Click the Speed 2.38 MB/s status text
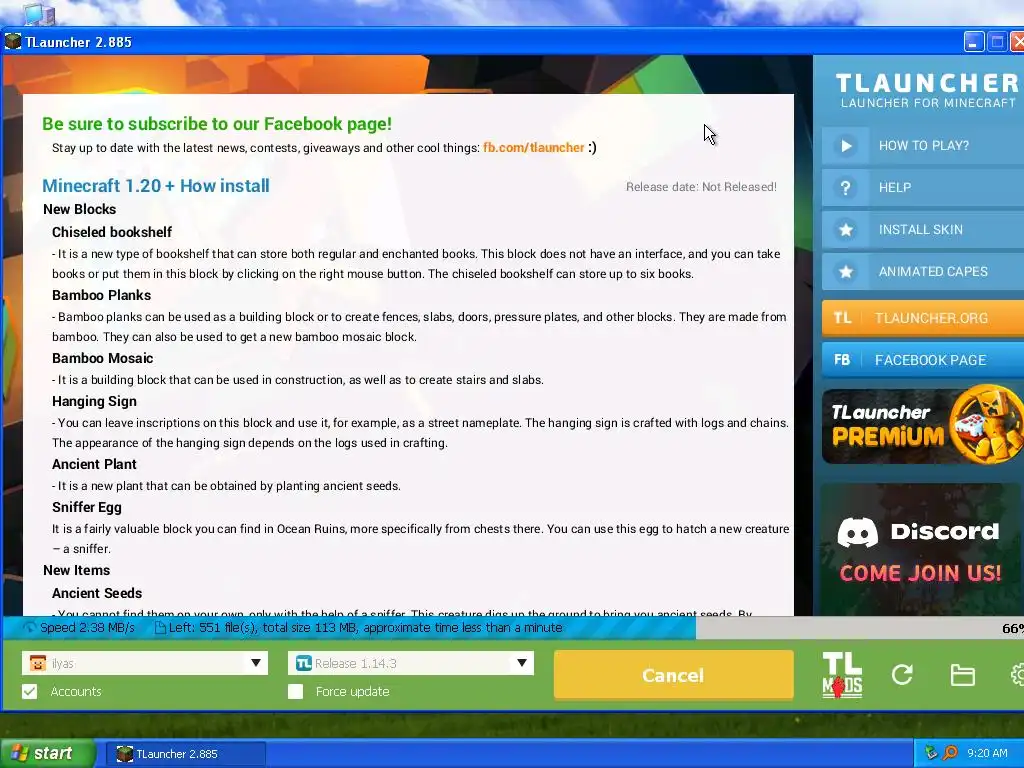Screen dimensions: 1024x768 pyautogui.click(x=87, y=628)
